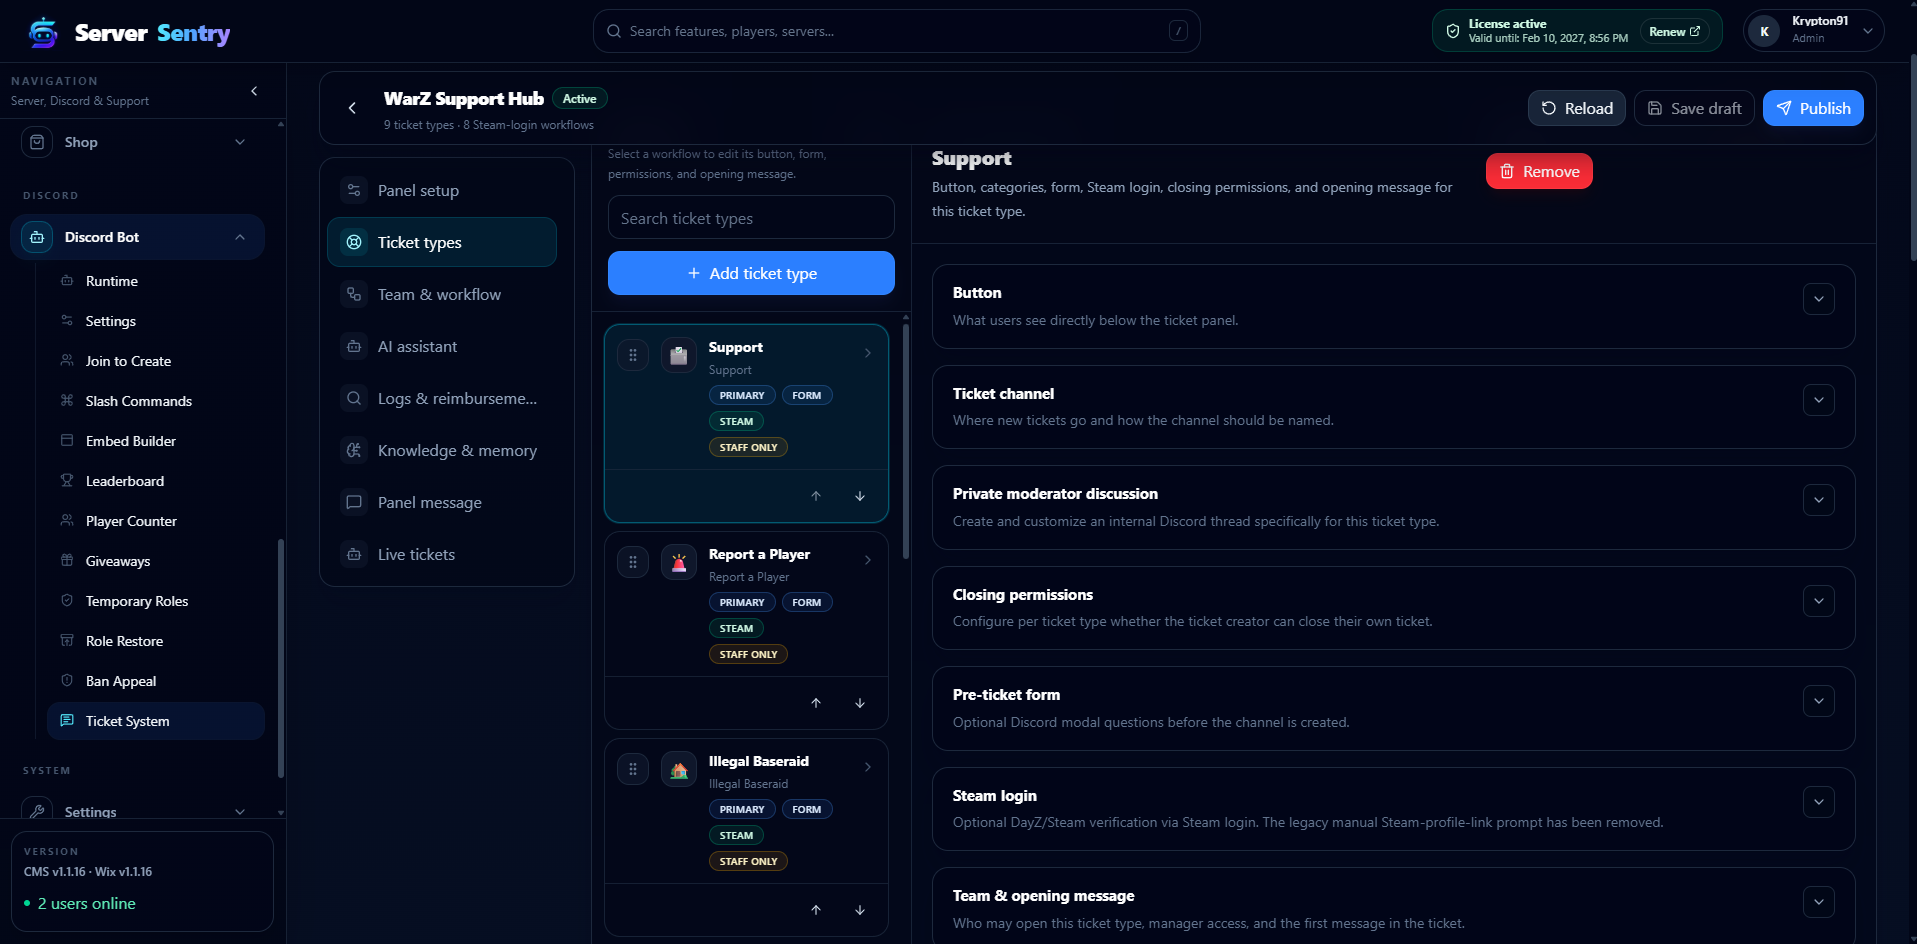Click the Save draft button
The width and height of the screenshot is (1917, 944).
click(x=1694, y=108)
